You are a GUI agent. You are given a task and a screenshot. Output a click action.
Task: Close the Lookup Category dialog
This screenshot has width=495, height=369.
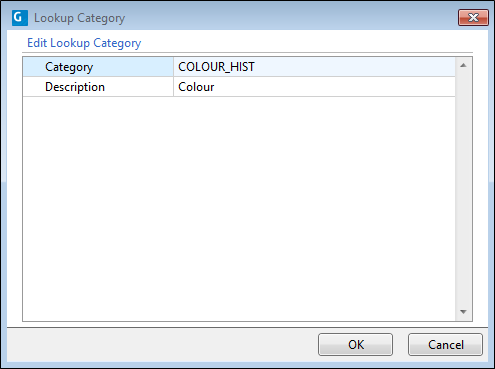click(x=473, y=17)
